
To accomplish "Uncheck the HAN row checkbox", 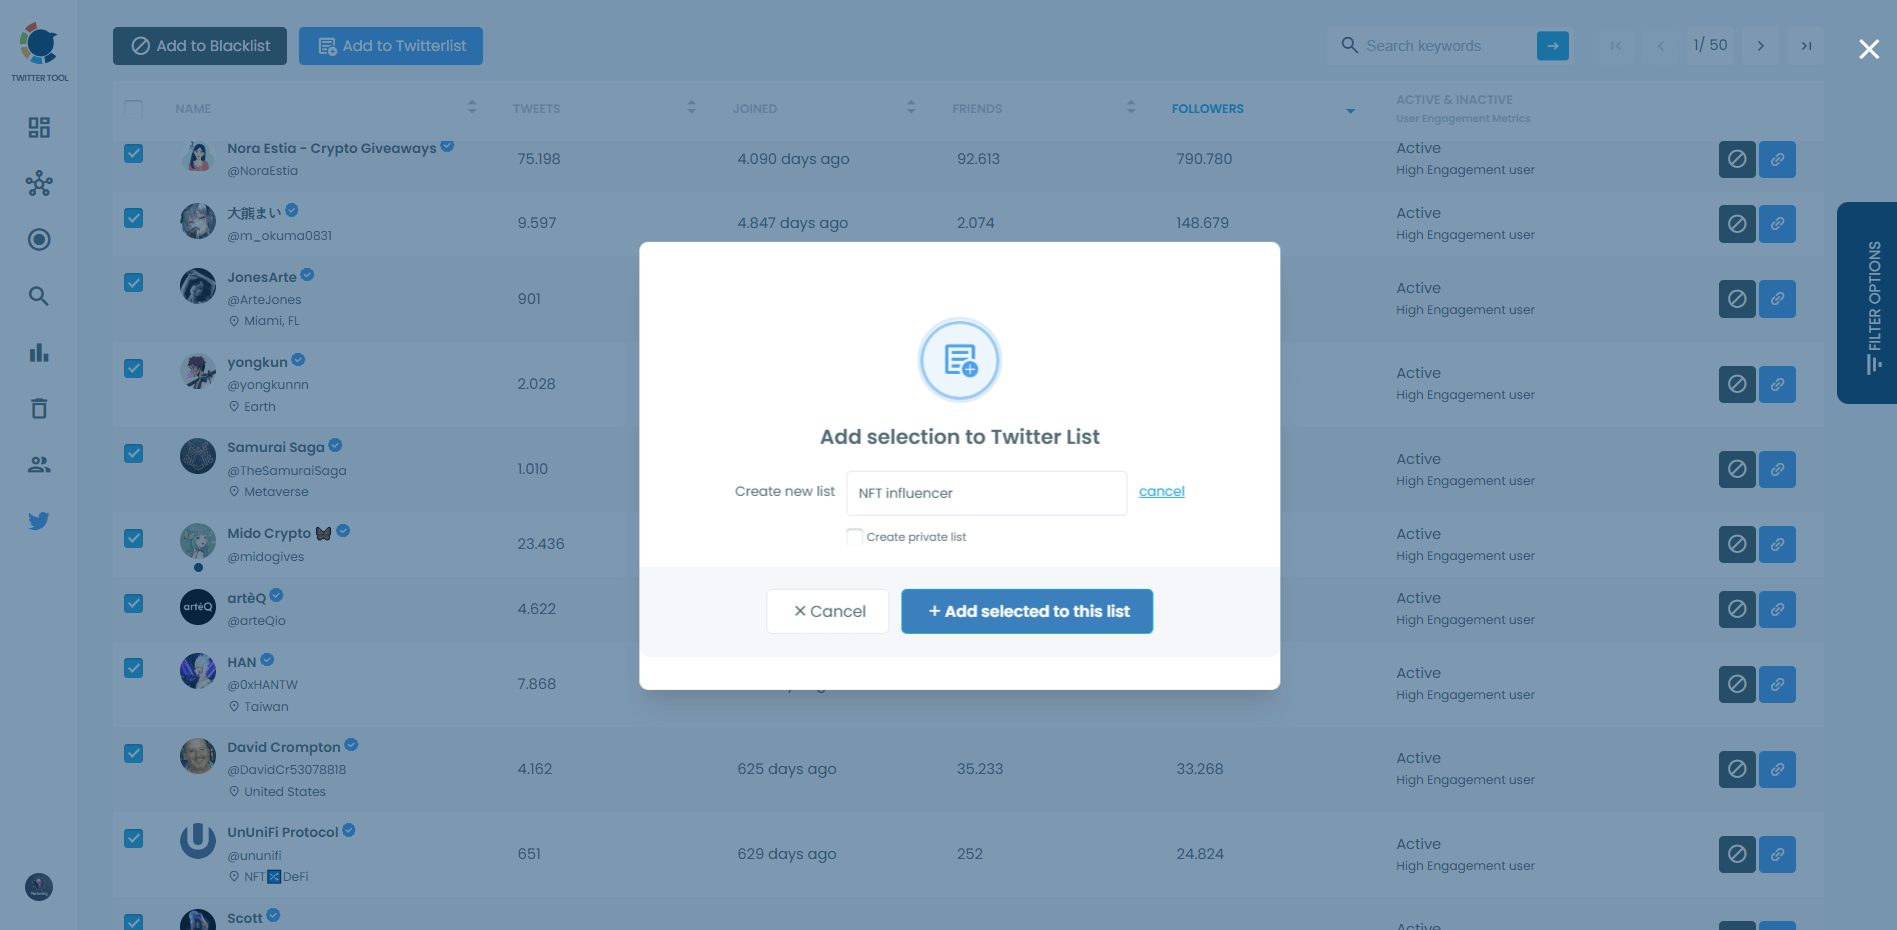I will click(133, 668).
